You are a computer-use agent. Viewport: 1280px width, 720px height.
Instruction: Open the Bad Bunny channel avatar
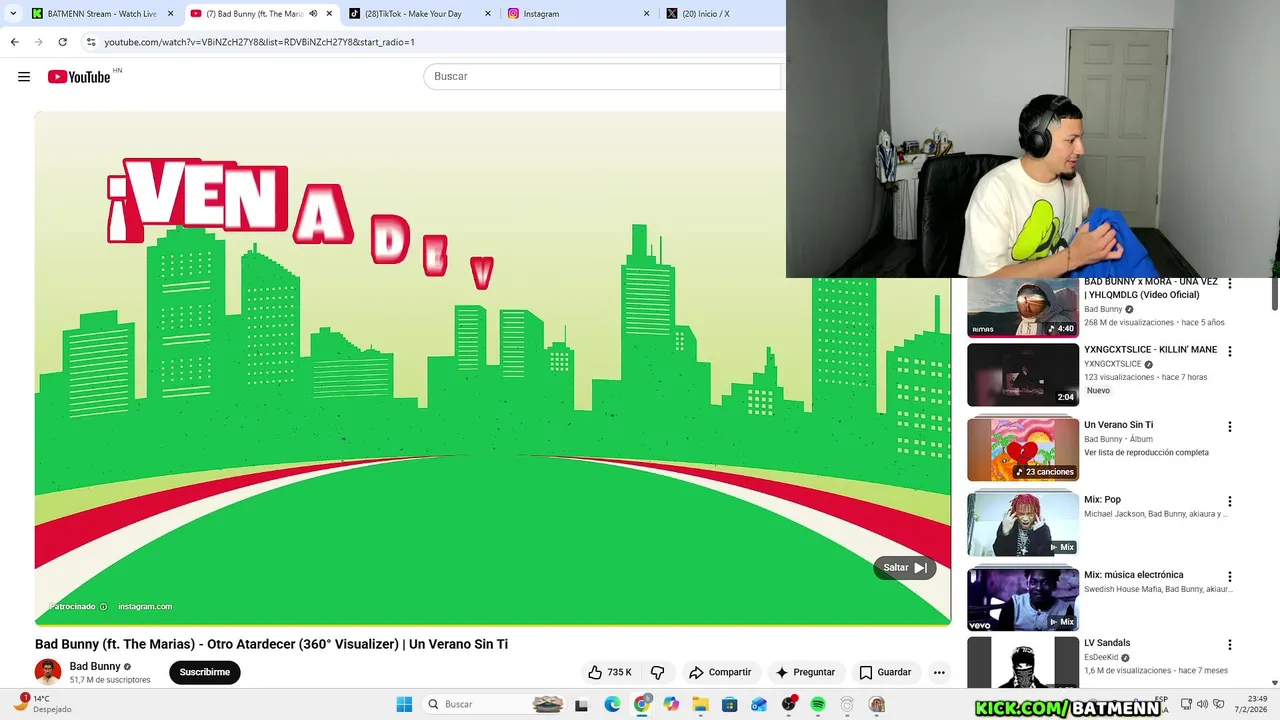48,672
